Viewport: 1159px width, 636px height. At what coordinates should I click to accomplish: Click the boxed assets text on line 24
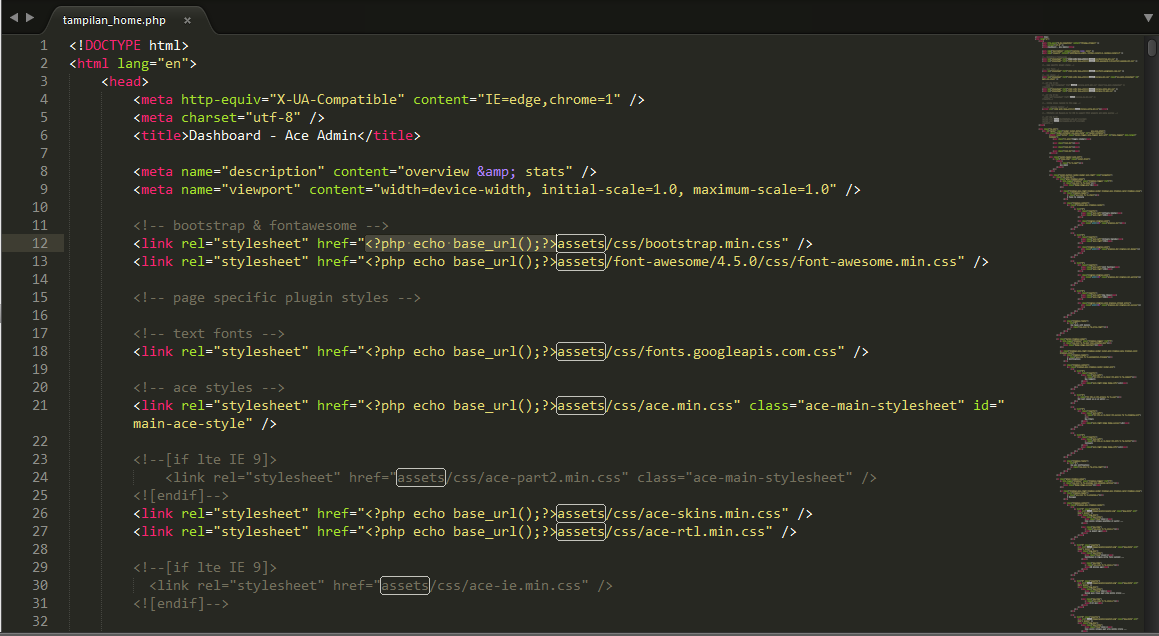tap(420, 477)
